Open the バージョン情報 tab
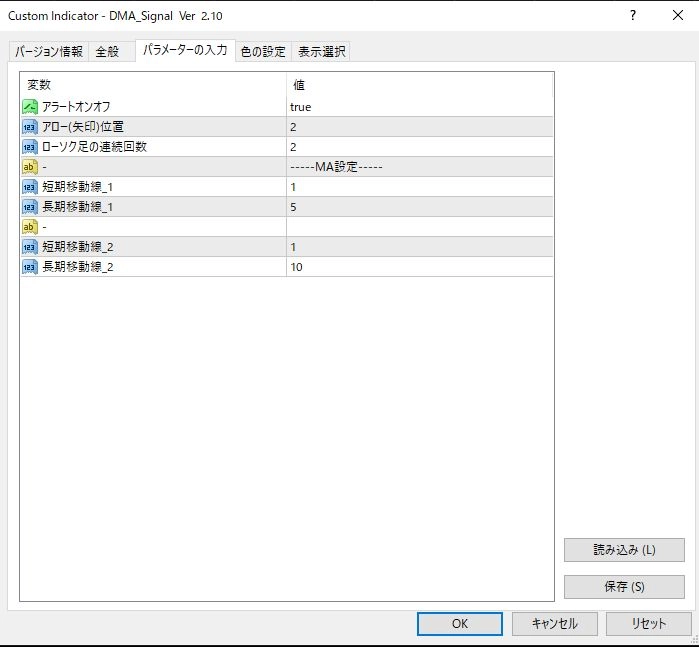 tap(49, 51)
